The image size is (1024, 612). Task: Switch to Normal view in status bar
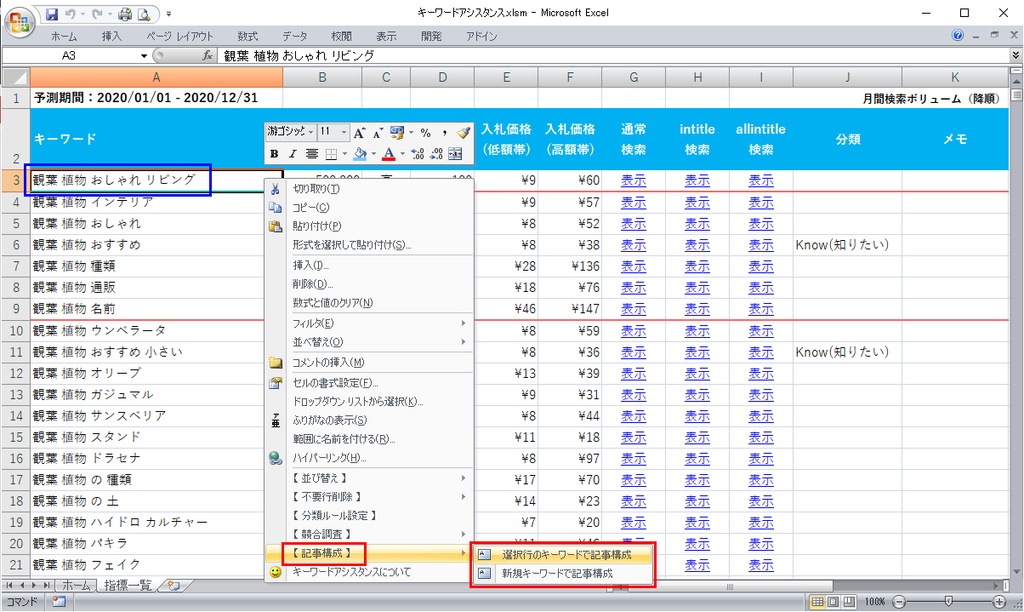click(x=817, y=602)
